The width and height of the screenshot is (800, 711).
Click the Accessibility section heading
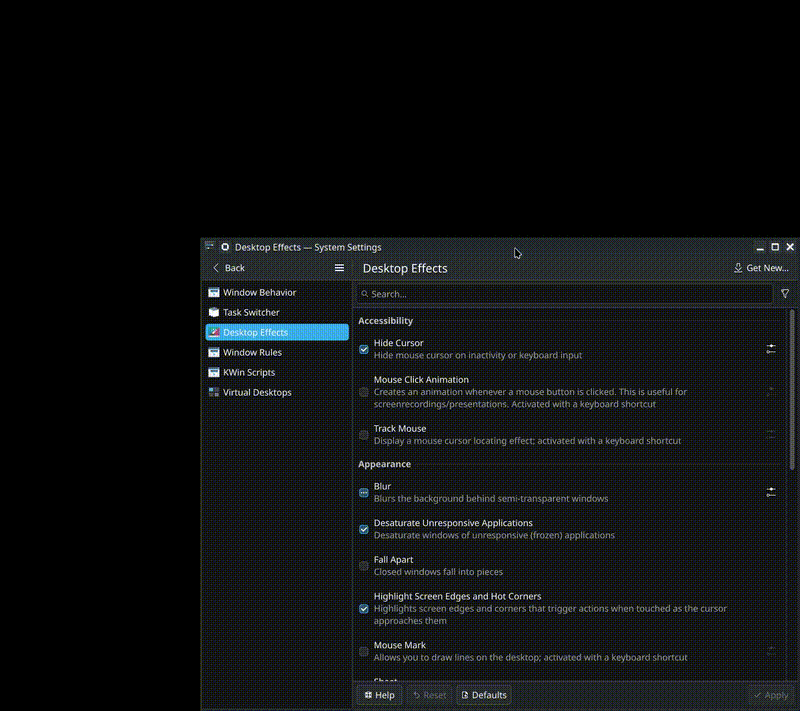(x=385, y=321)
